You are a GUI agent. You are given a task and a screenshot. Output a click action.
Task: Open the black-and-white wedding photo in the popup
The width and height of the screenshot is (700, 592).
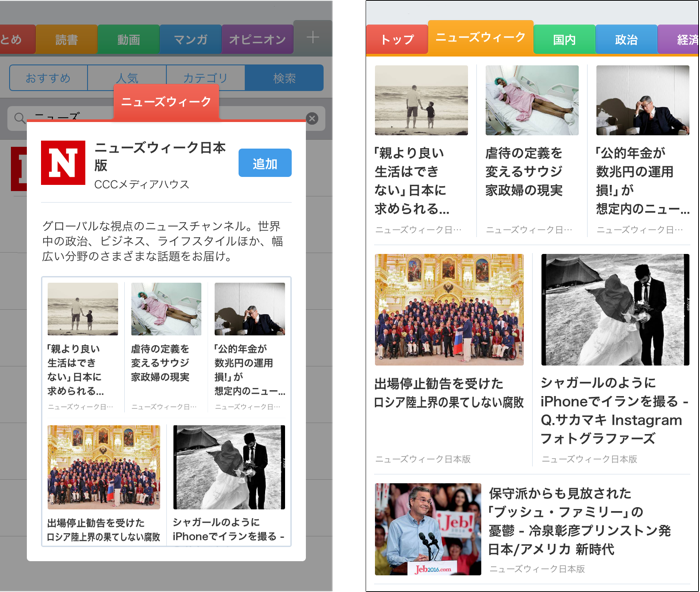[x=229, y=467]
